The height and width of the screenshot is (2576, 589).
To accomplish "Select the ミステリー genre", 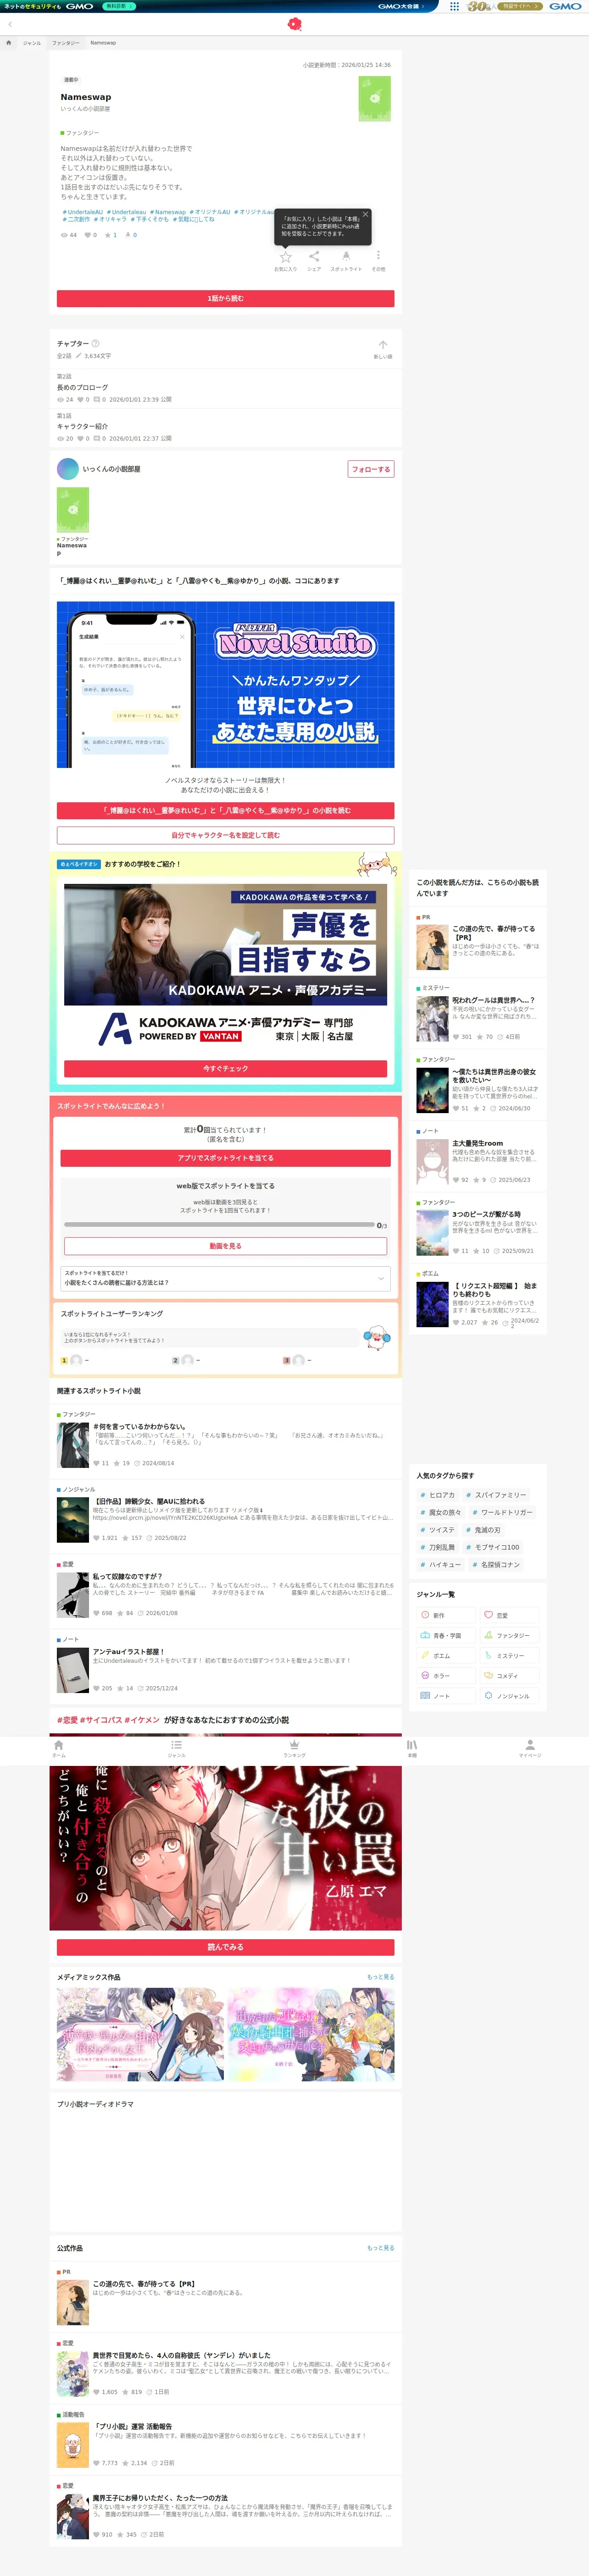I will pos(510,1655).
